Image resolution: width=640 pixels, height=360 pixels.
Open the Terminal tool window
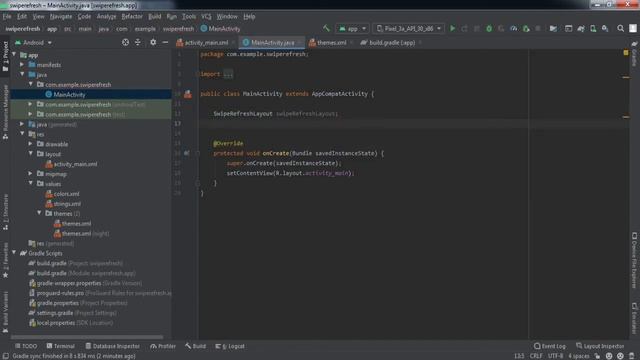60,346
